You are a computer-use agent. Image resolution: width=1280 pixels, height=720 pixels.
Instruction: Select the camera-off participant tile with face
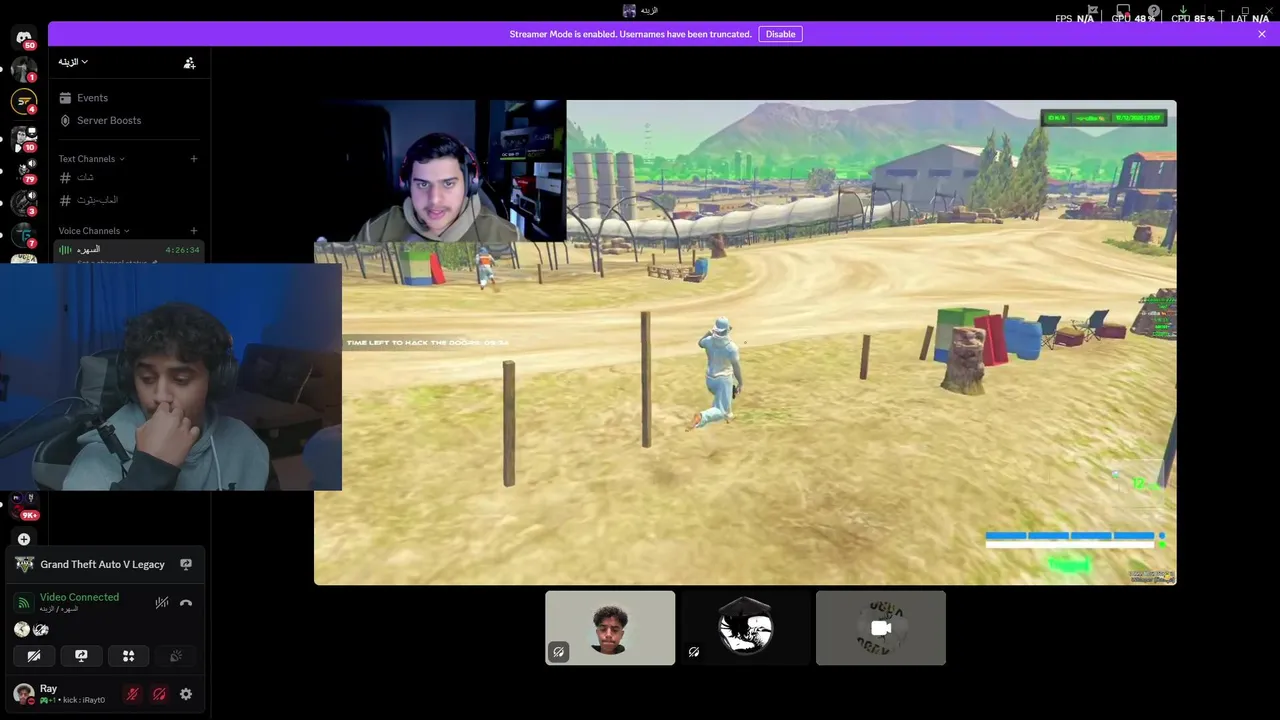click(610, 628)
